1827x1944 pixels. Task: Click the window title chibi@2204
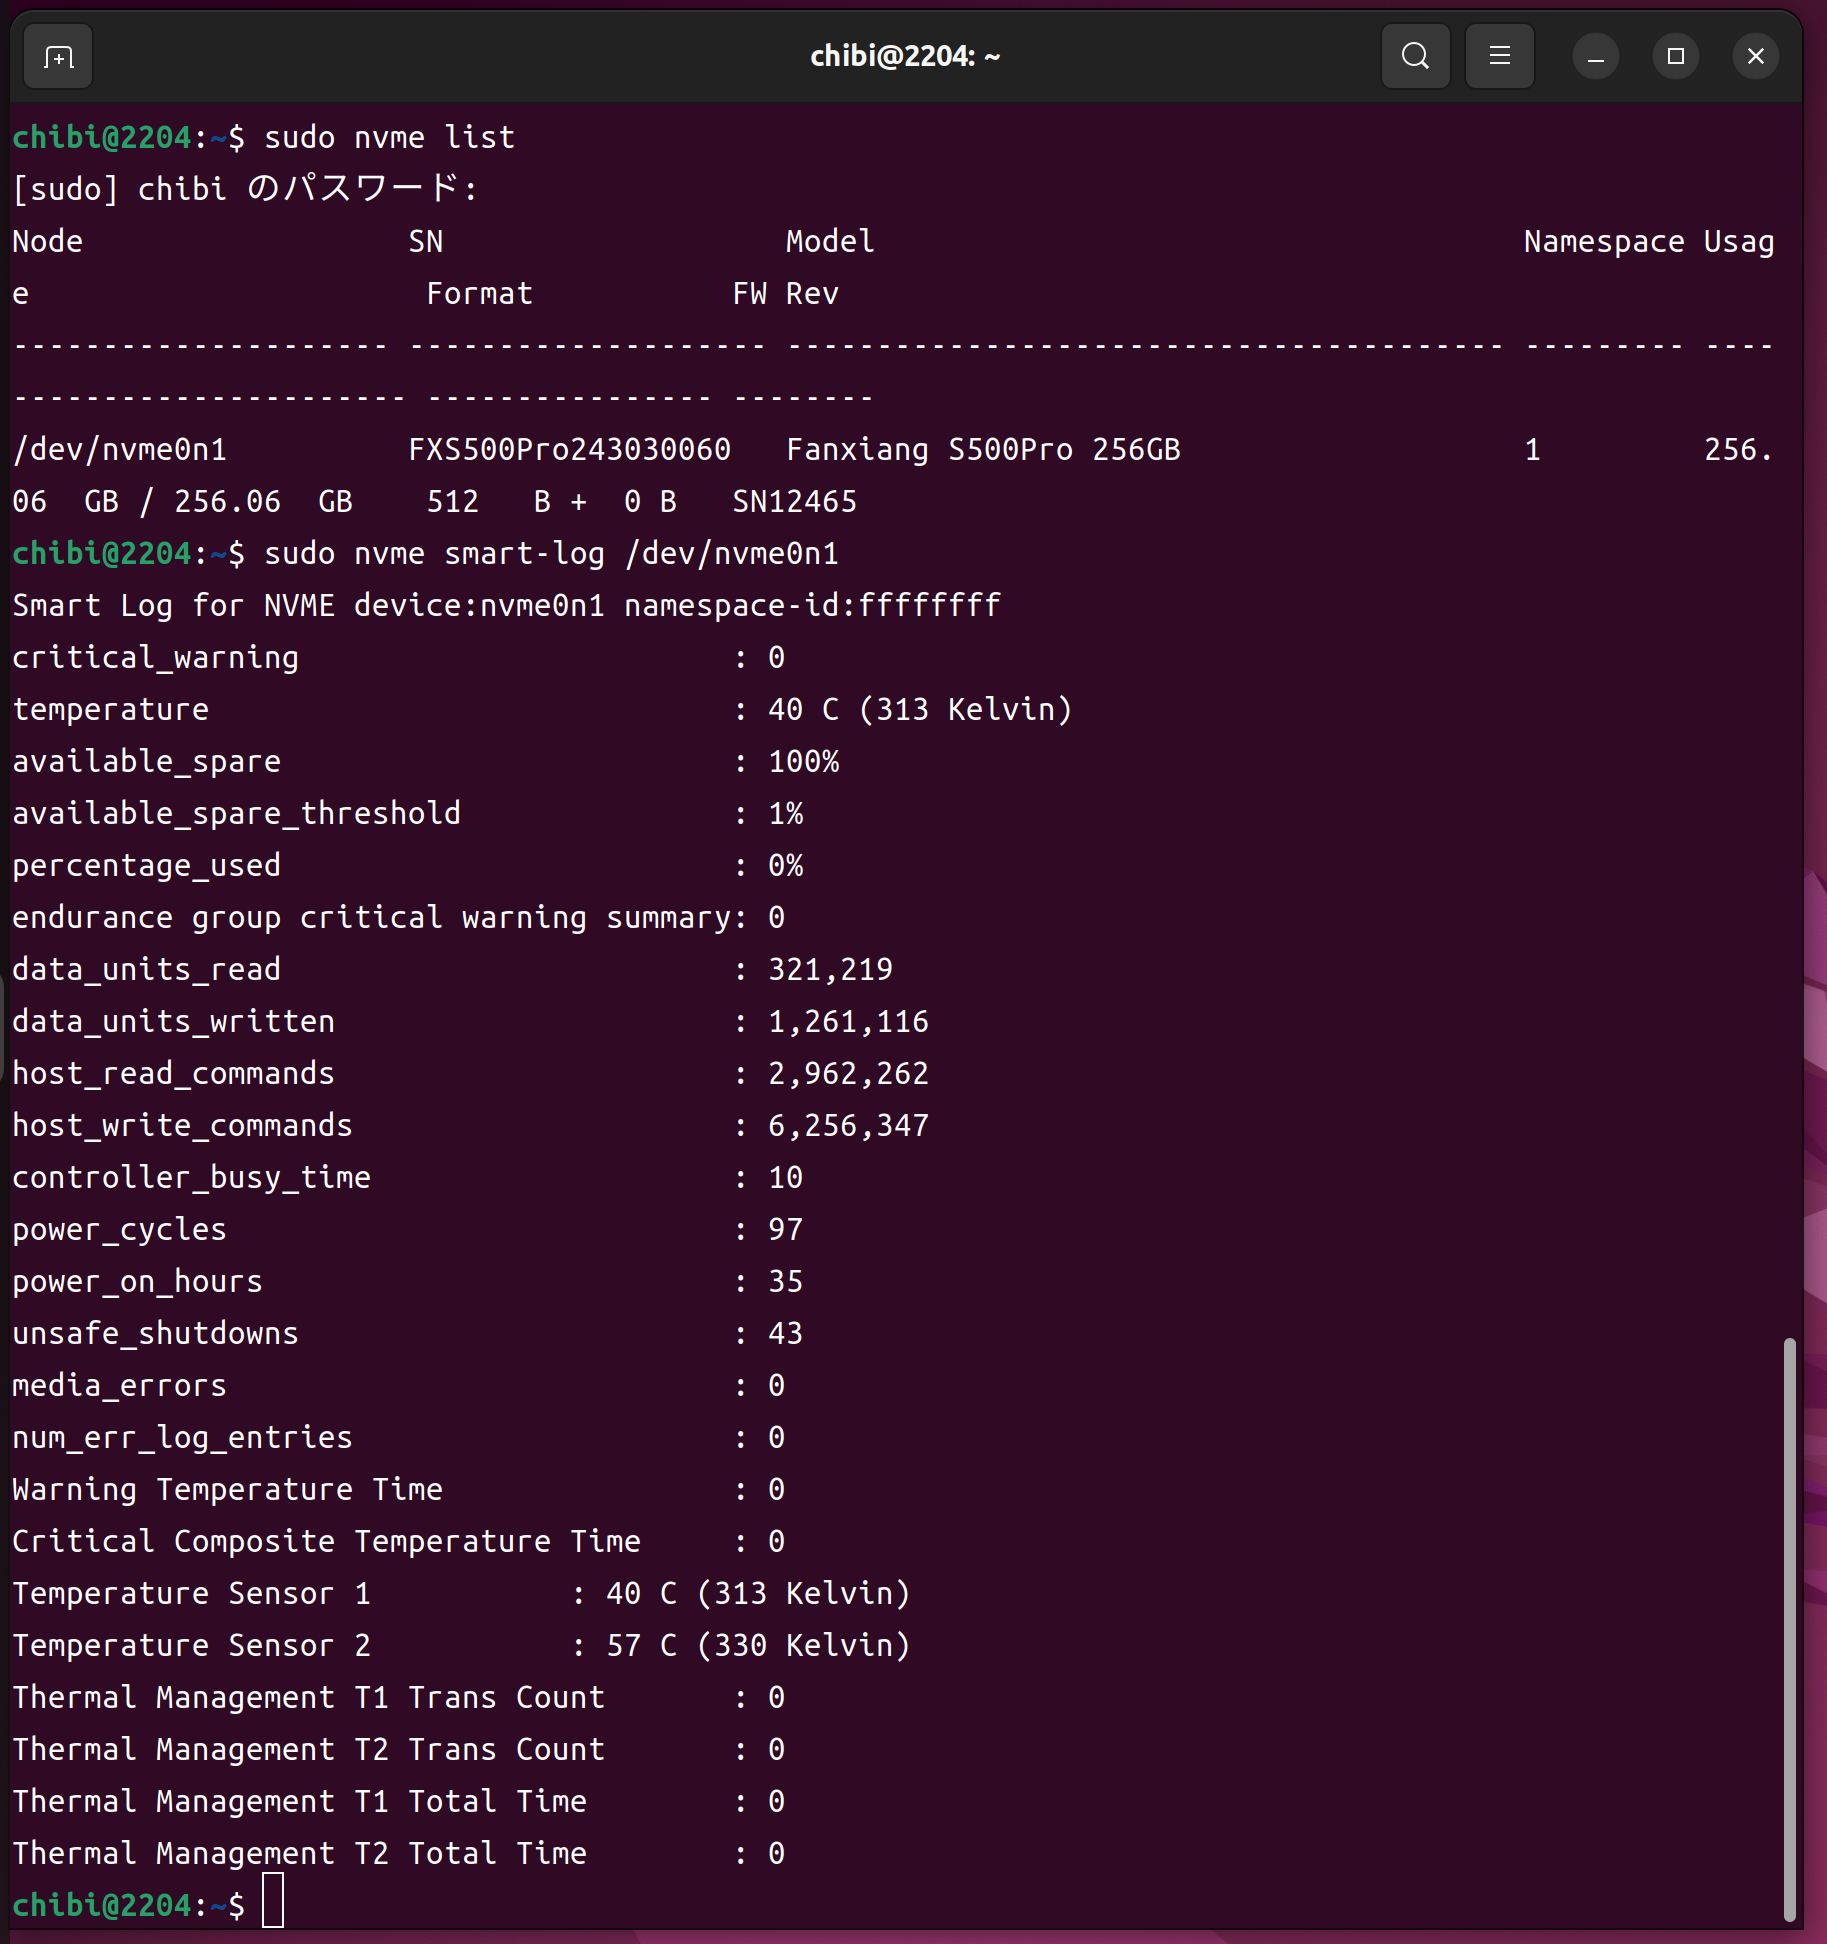[x=904, y=57]
